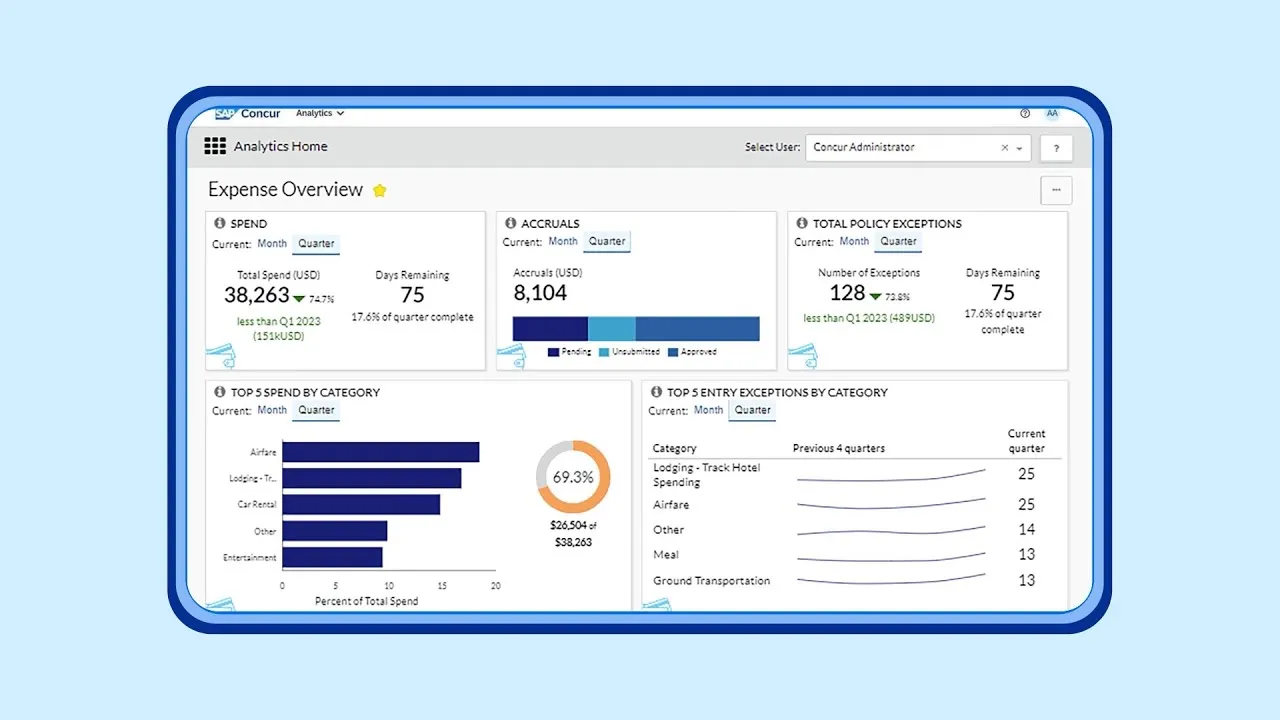Viewport: 1280px width, 720px height.
Task: Open the Select User dropdown arrow
Action: pos(1019,147)
